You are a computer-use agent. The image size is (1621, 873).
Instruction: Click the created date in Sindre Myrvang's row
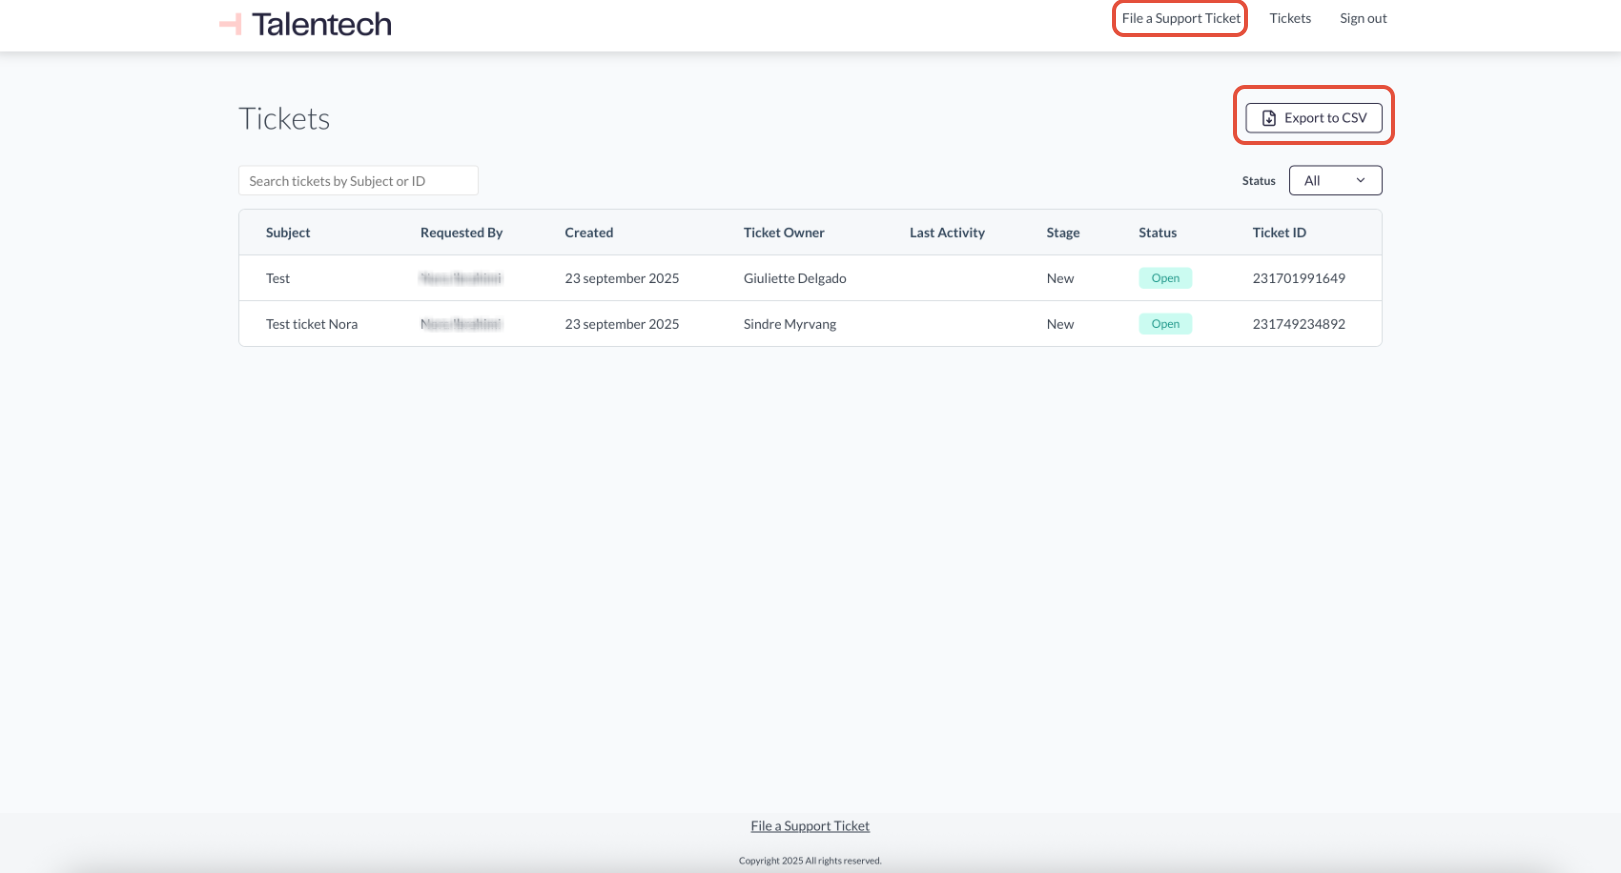[622, 324]
